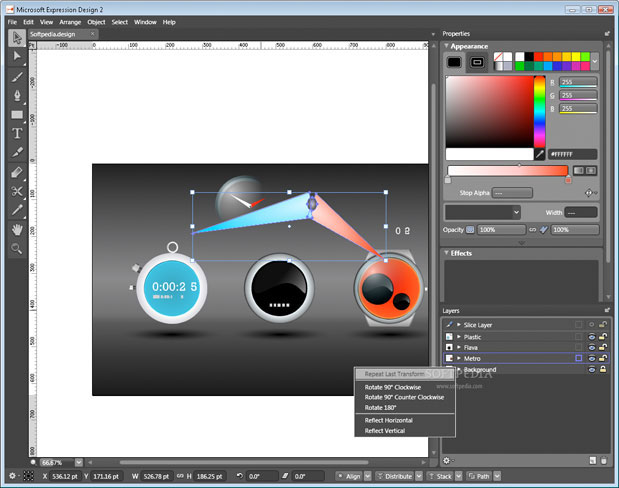The width and height of the screenshot is (619, 488).
Task: Hide the Metro layer with eye icon
Action: click(x=591, y=358)
